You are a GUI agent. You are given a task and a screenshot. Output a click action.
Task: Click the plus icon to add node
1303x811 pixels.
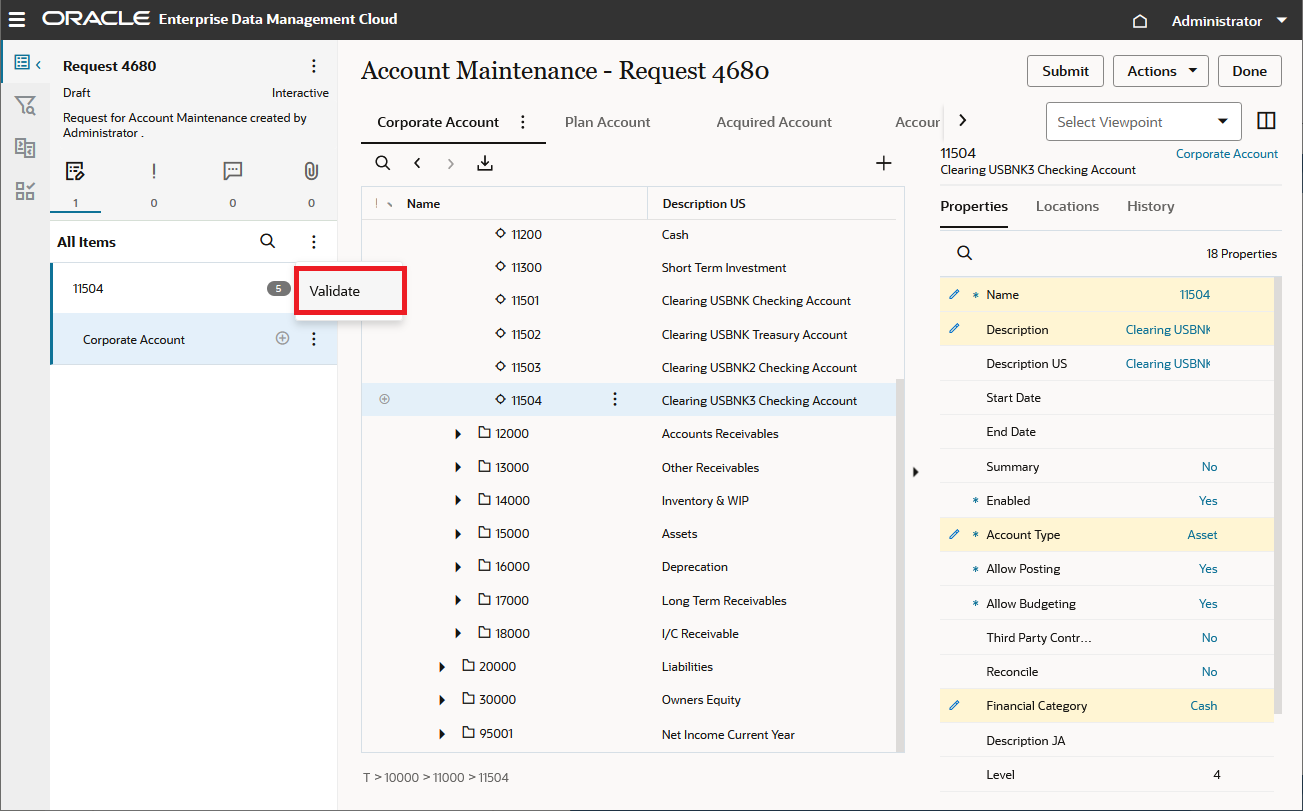pyautogui.click(x=883, y=163)
